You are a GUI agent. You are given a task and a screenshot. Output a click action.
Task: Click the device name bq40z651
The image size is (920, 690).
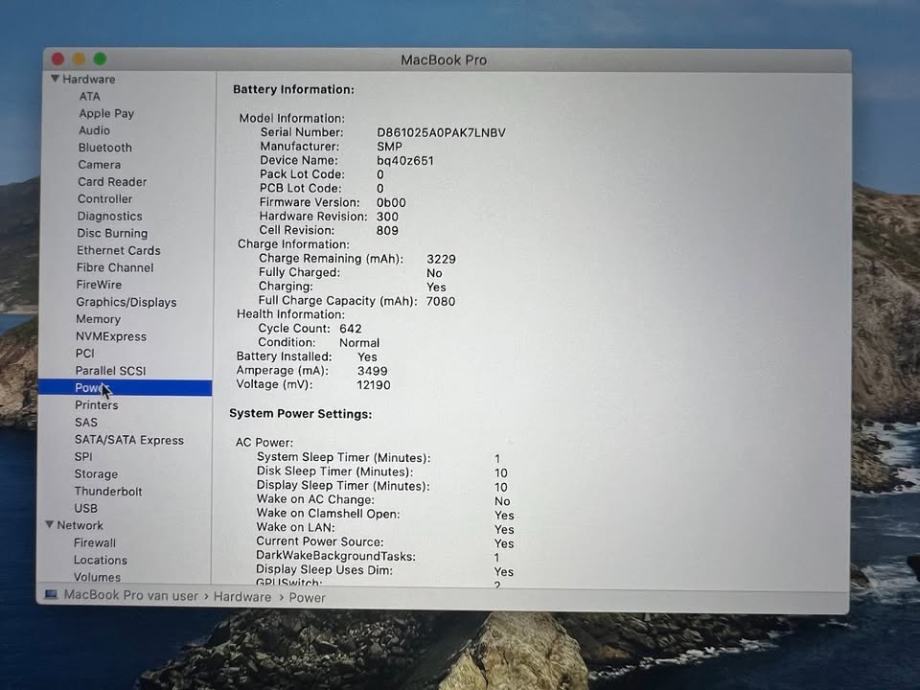coord(405,161)
